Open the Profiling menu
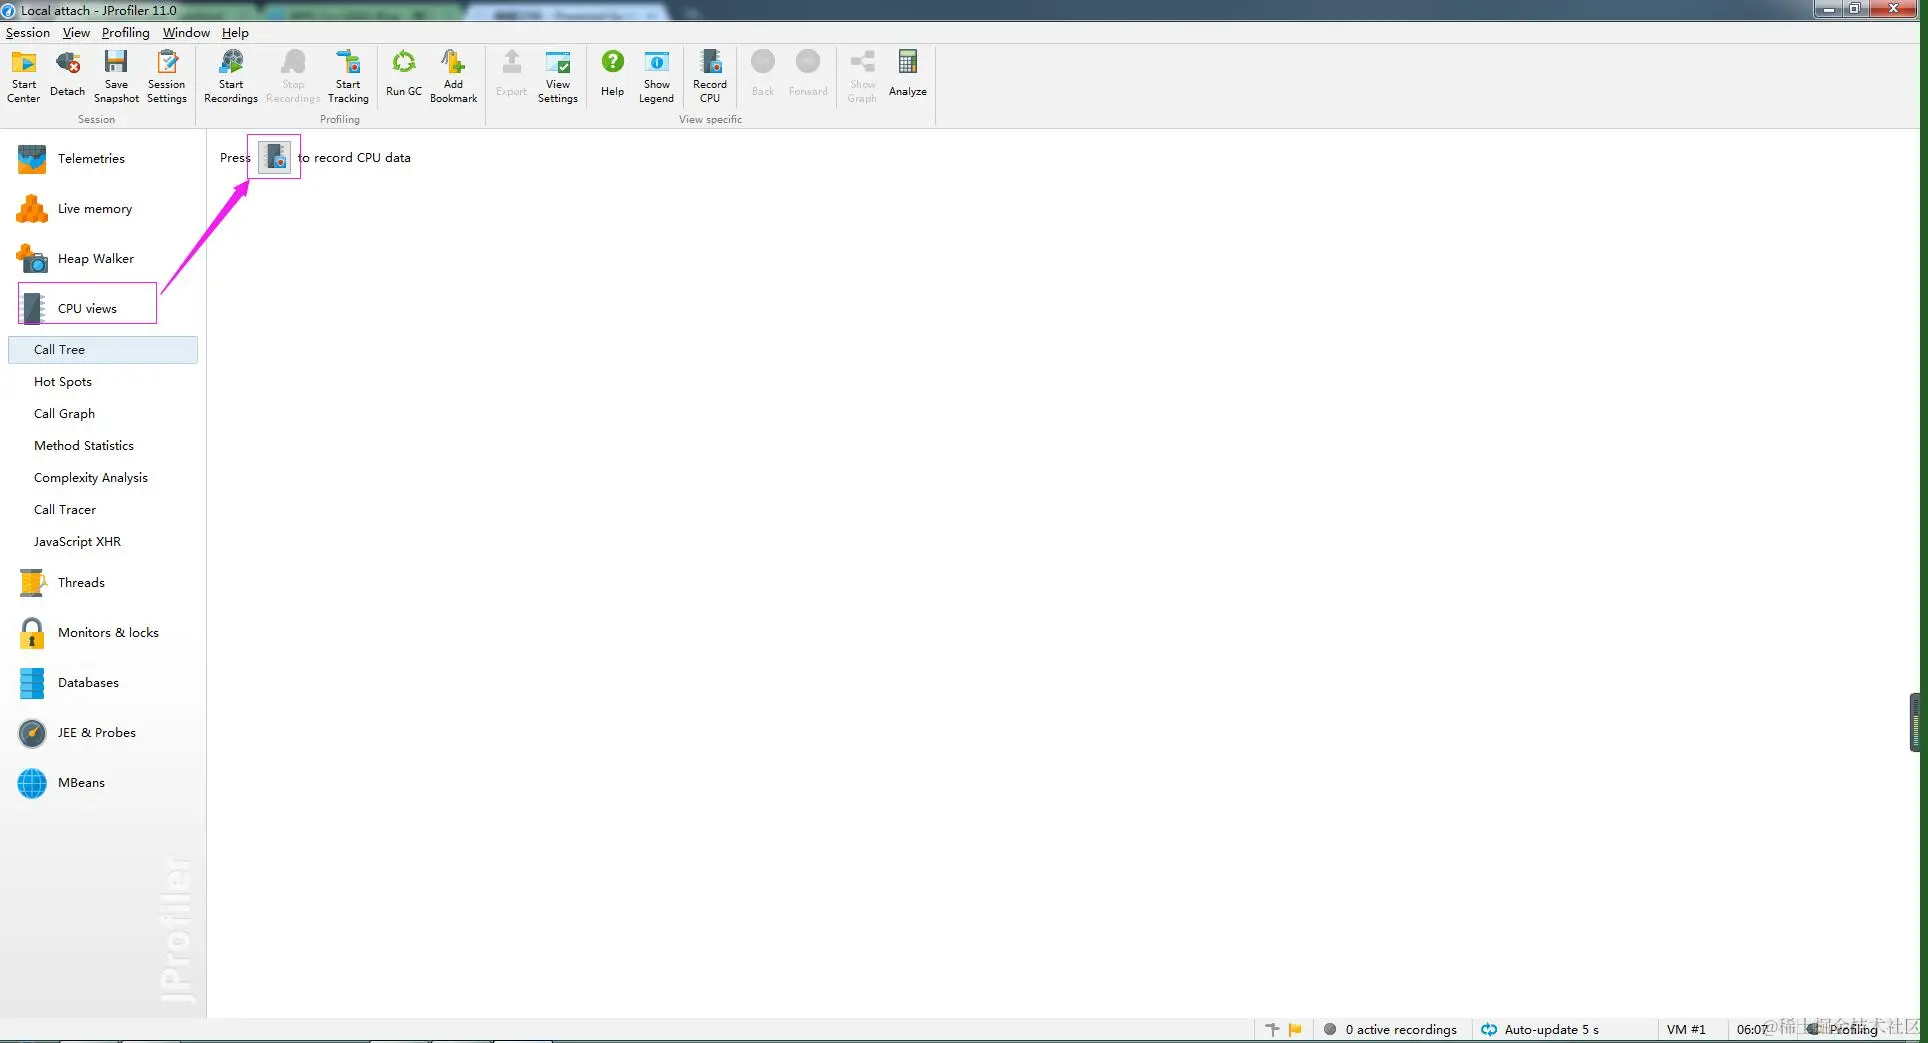Viewport: 1928px width, 1043px height. pyautogui.click(x=125, y=33)
